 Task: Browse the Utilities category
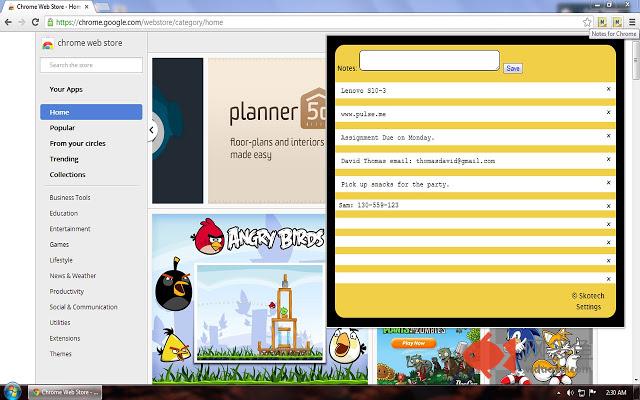tap(60, 322)
